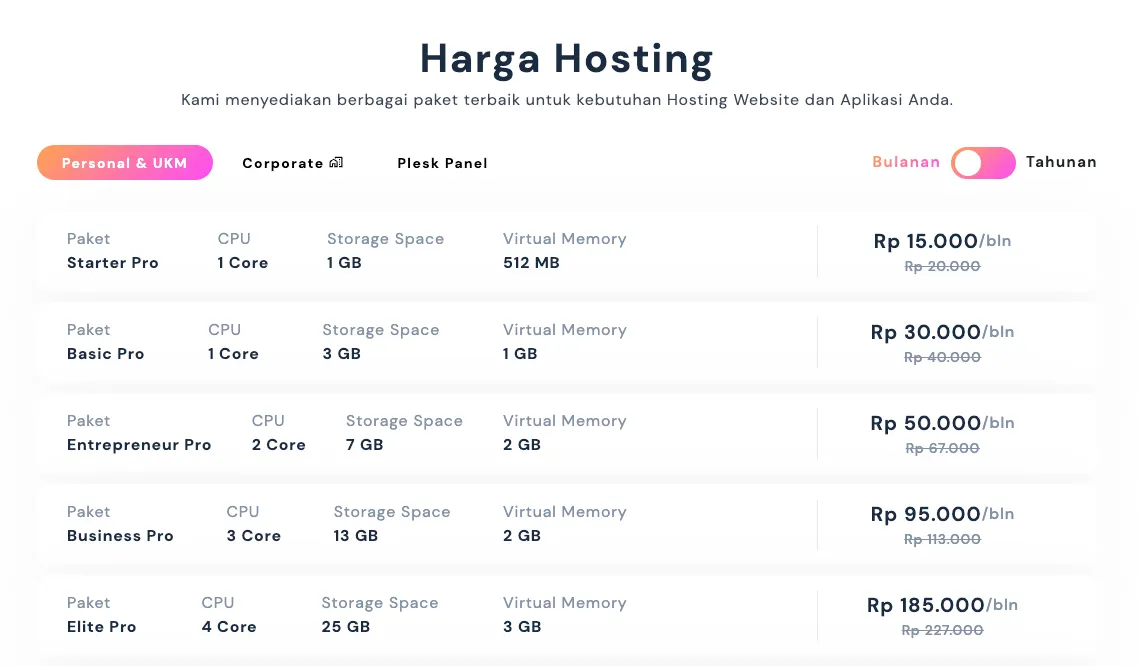Click the Bulanan billing label
The image size is (1140, 666).
[x=906, y=162]
